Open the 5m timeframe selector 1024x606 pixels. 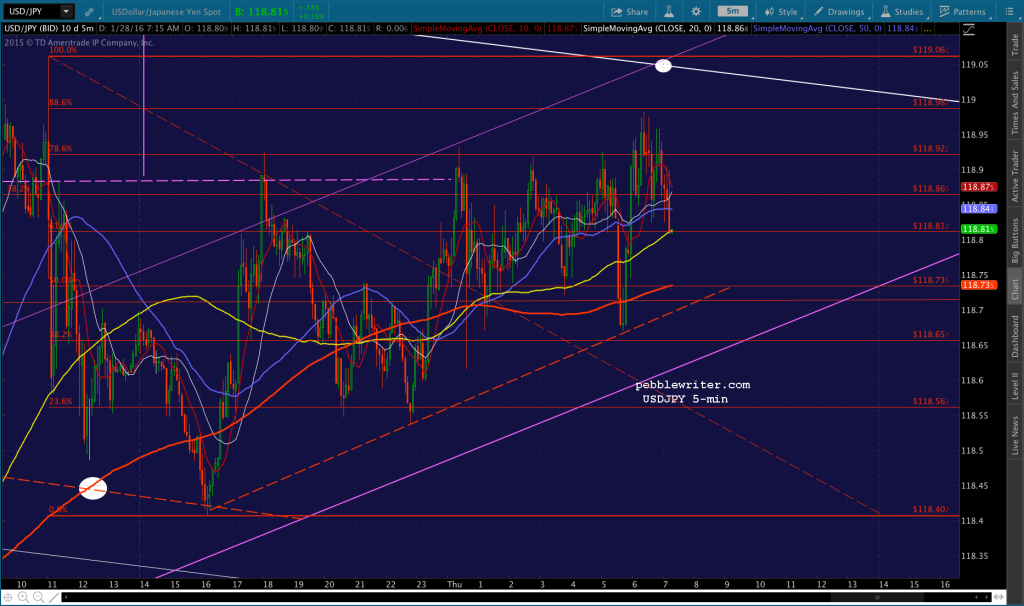(733, 11)
